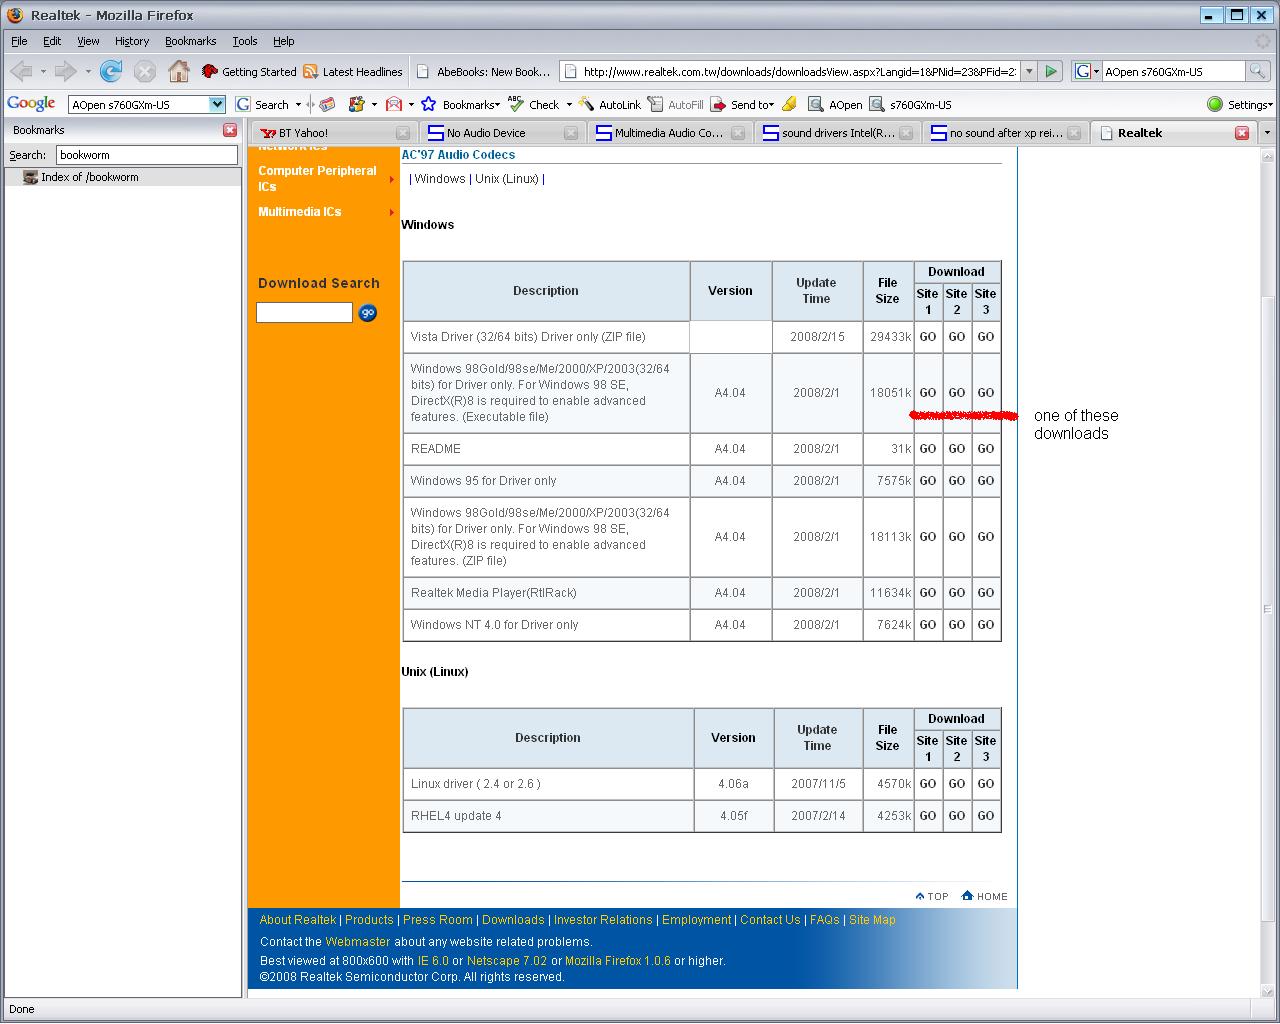Expand the Google toolbar search box dropdown
The width and height of the screenshot is (1280, 1024).
[x=217, y=104]
